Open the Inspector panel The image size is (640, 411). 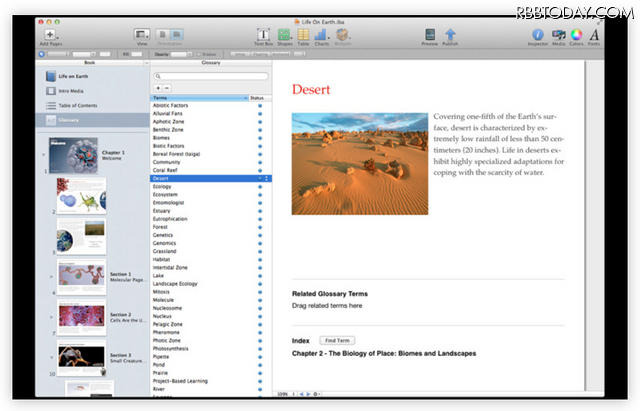coord(538,35)
